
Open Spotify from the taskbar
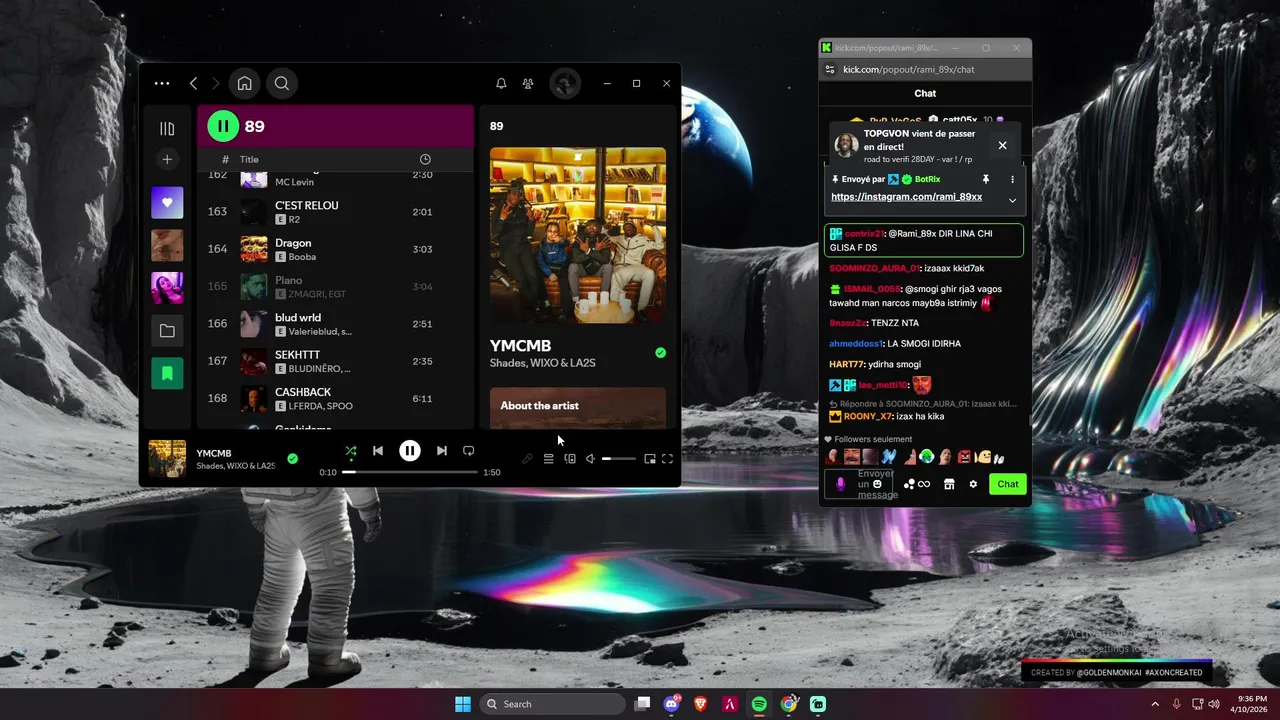[759, 704]
